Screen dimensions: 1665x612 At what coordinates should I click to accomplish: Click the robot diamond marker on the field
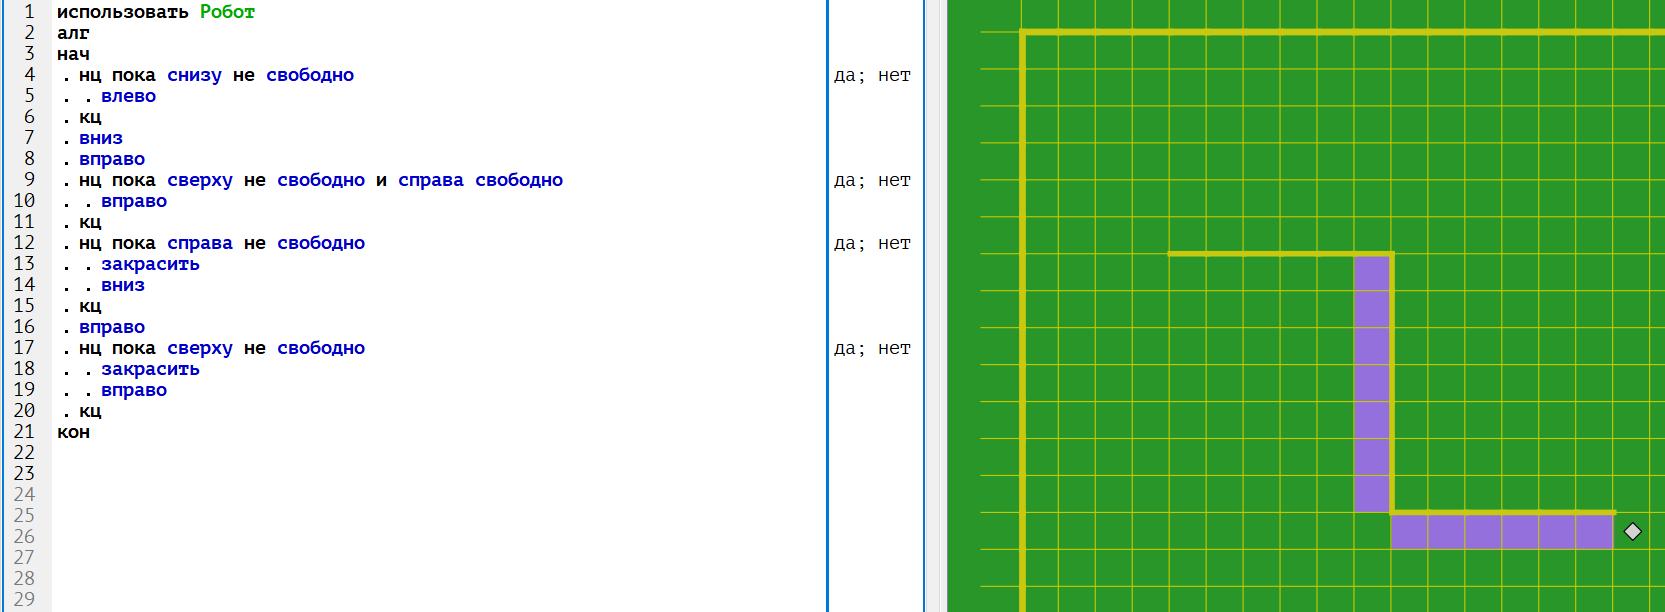[1632, 531]
